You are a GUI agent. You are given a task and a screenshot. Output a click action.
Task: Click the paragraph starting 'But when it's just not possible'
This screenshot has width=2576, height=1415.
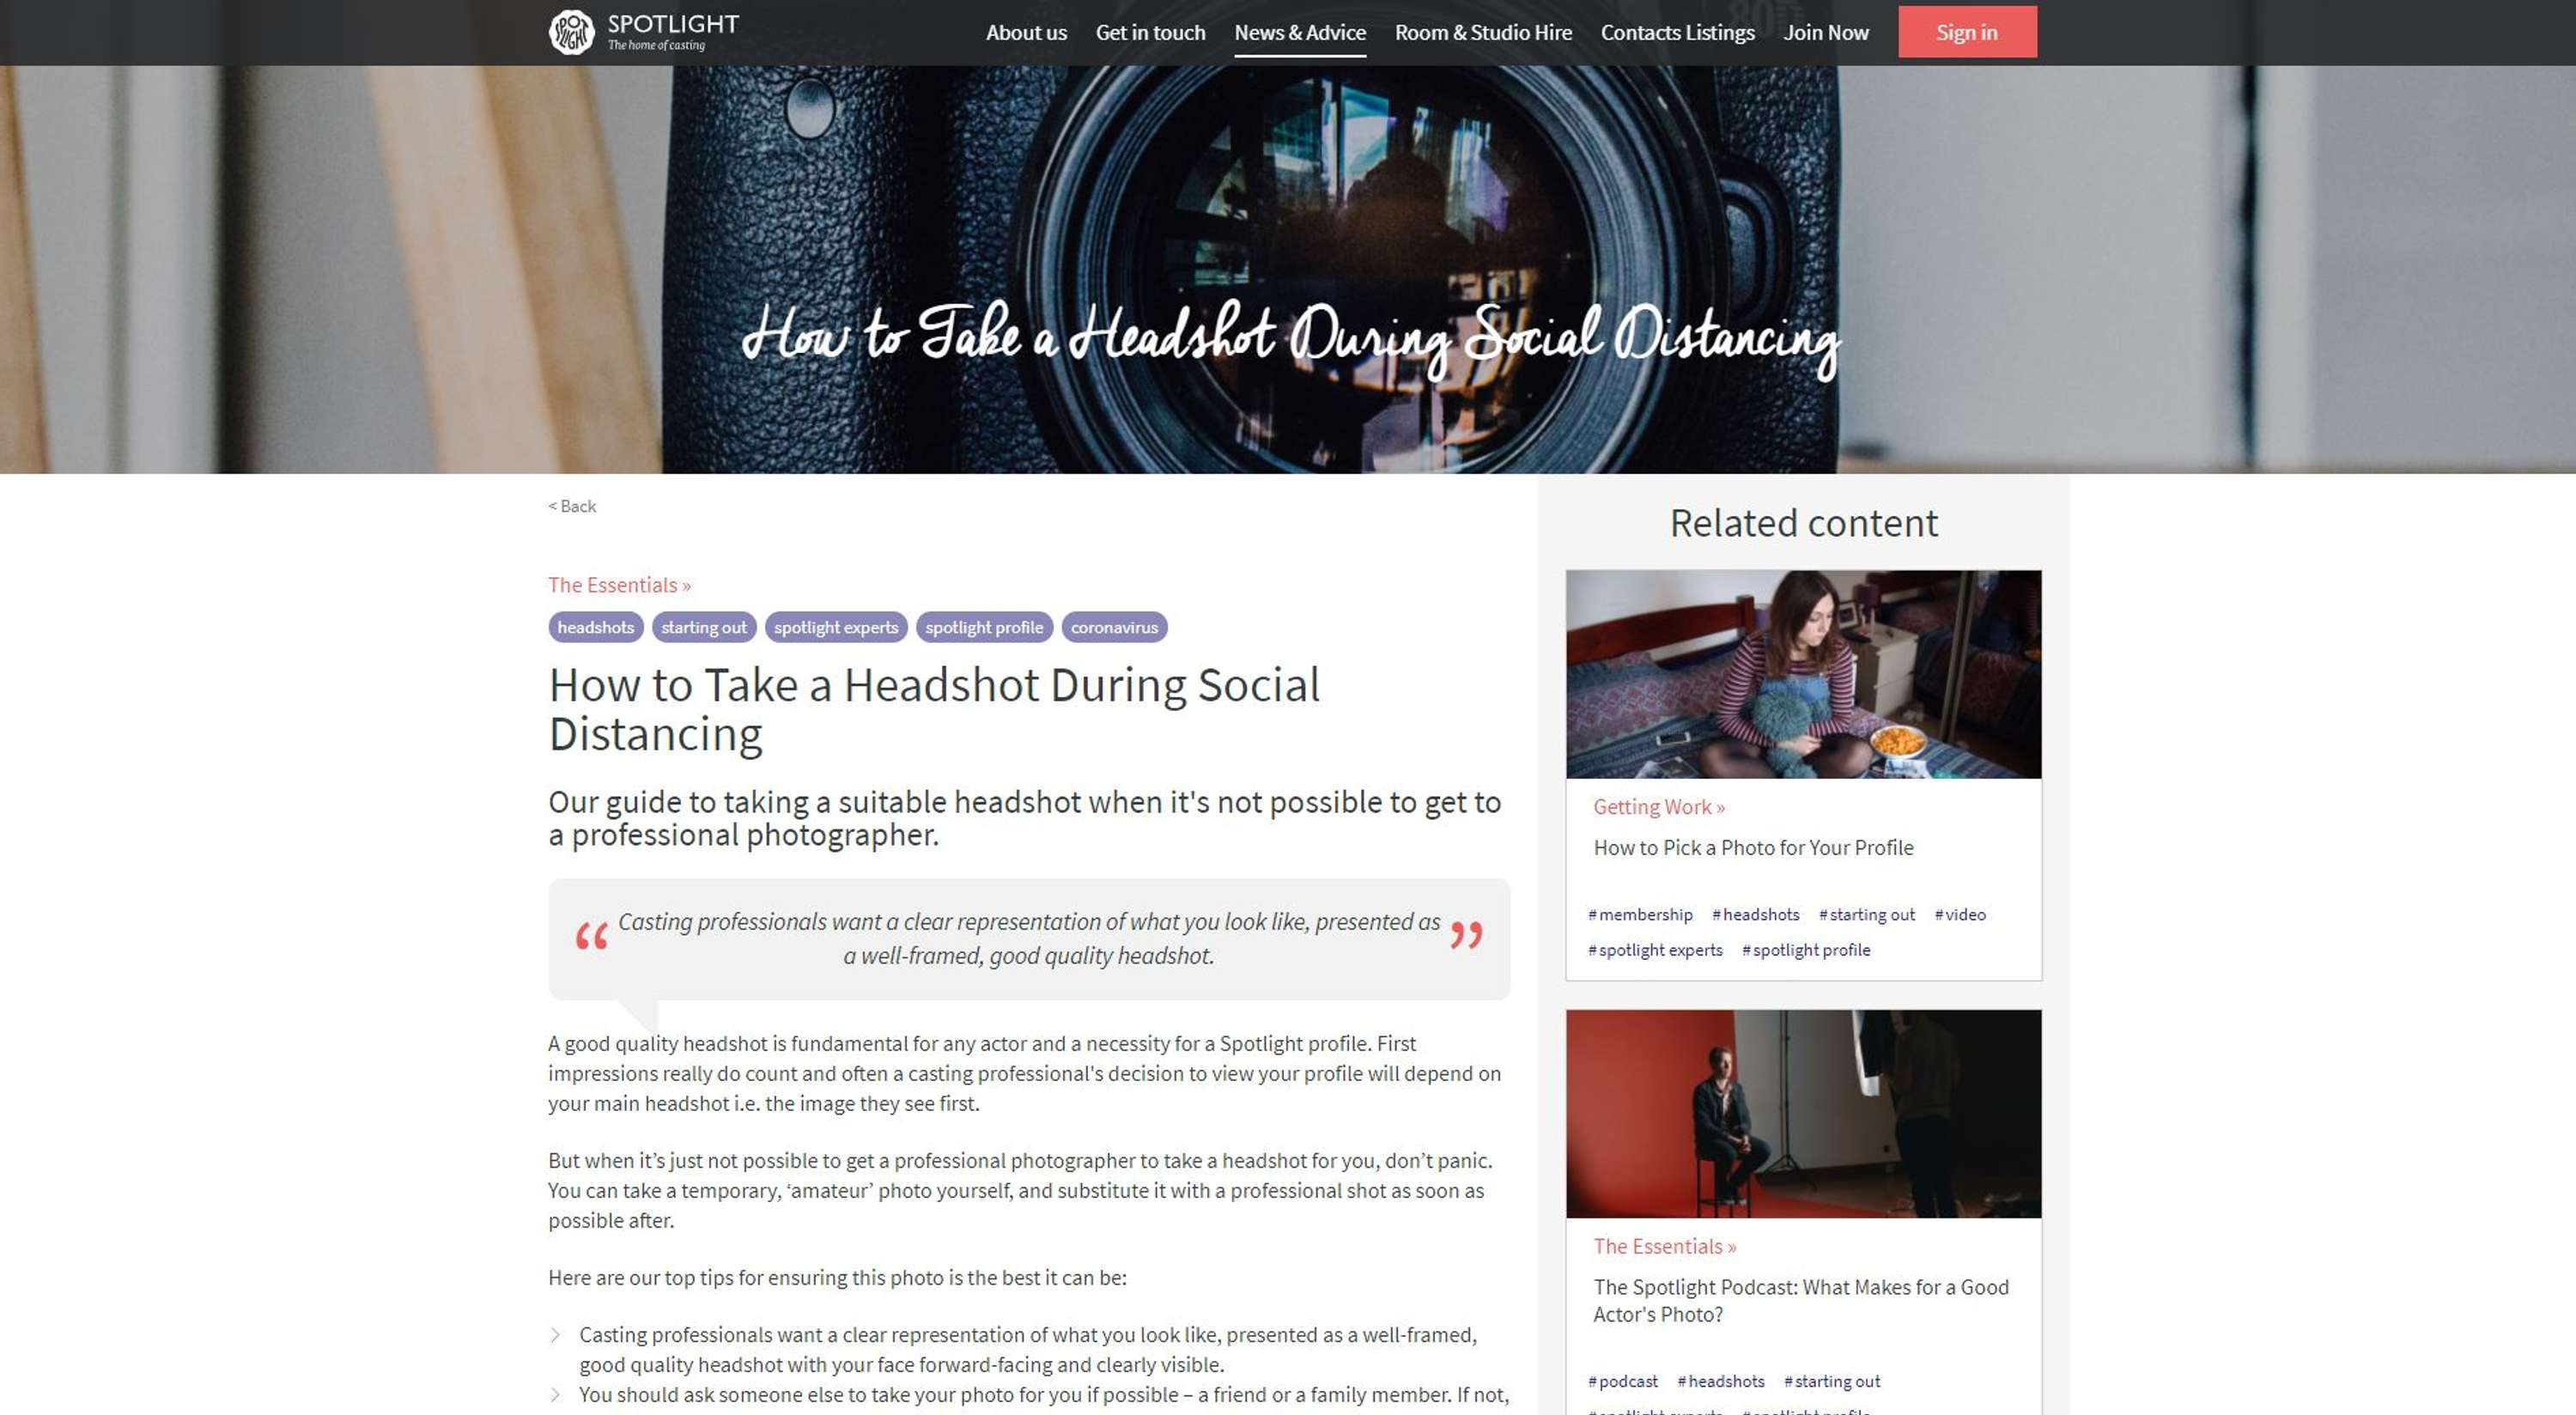point(1020,1190)
